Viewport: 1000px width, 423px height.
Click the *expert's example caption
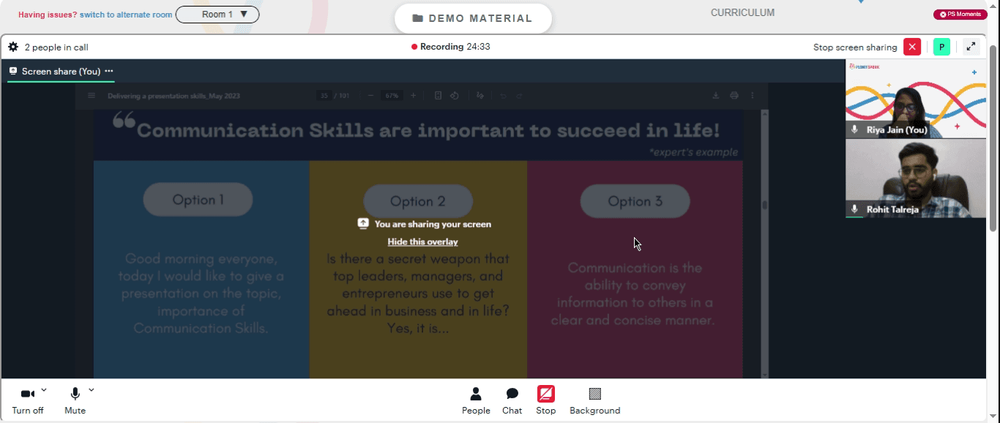693,152
